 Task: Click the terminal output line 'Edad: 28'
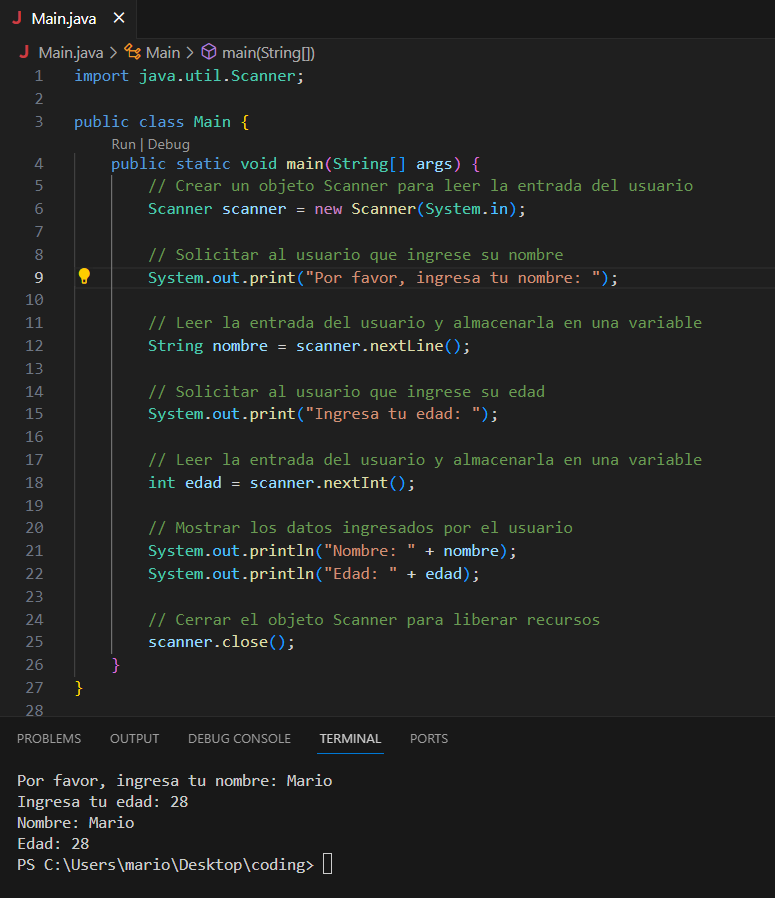(x=53, y=844)
